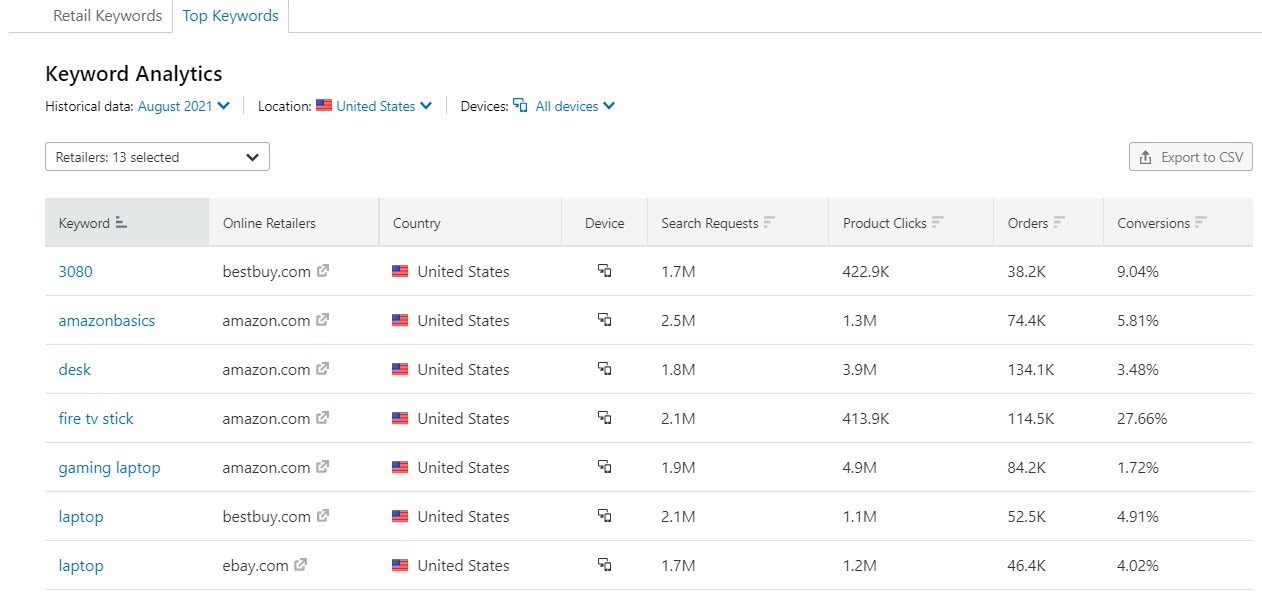Click the Keyword Analytics heading
The width and height of the screenshot is (1262, 597).
click(134, 74)
